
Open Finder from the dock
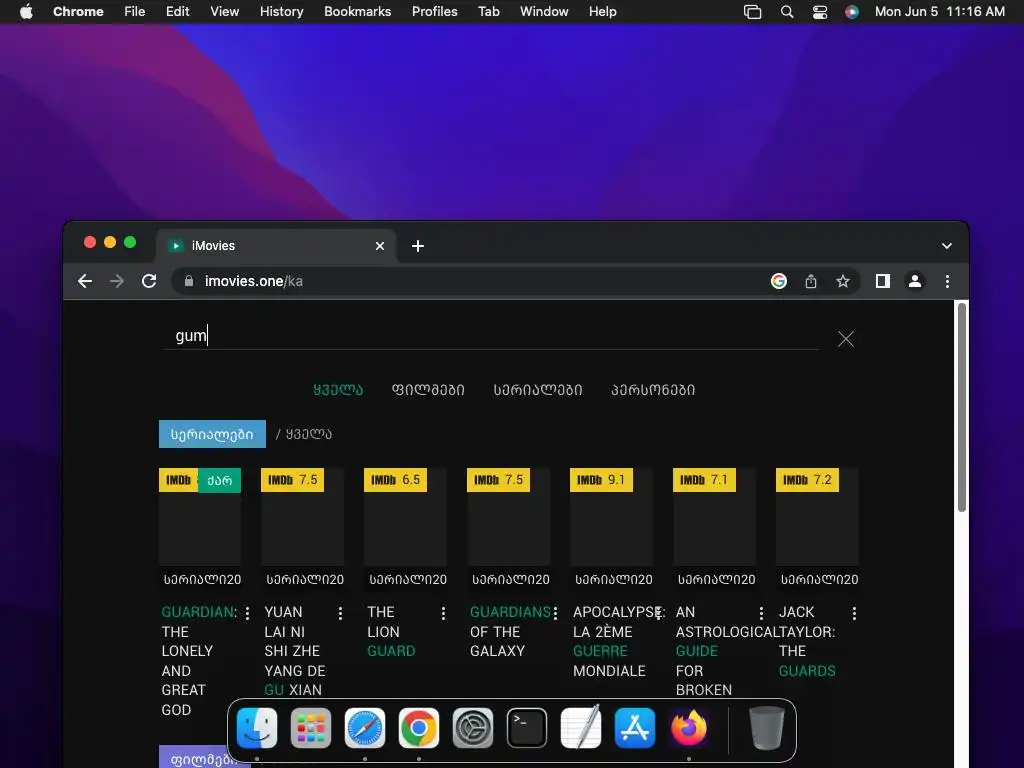click(257, 728)
